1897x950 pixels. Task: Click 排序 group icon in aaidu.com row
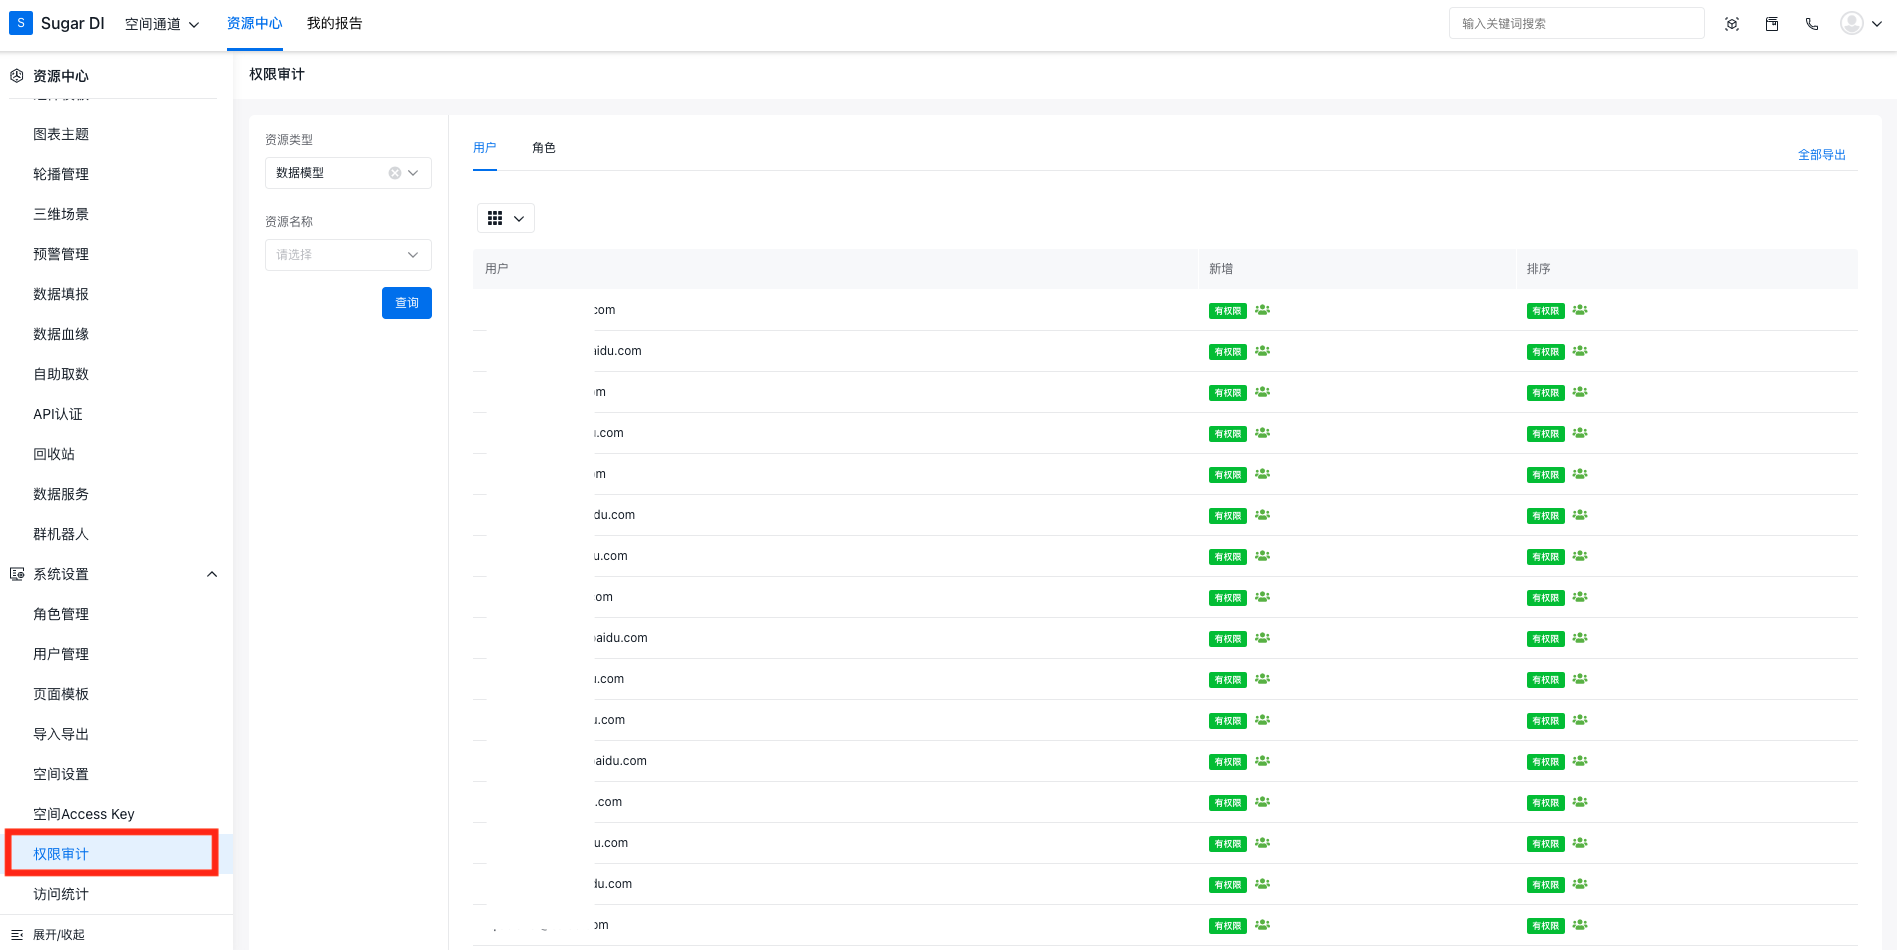click(x=1580, y=638)
